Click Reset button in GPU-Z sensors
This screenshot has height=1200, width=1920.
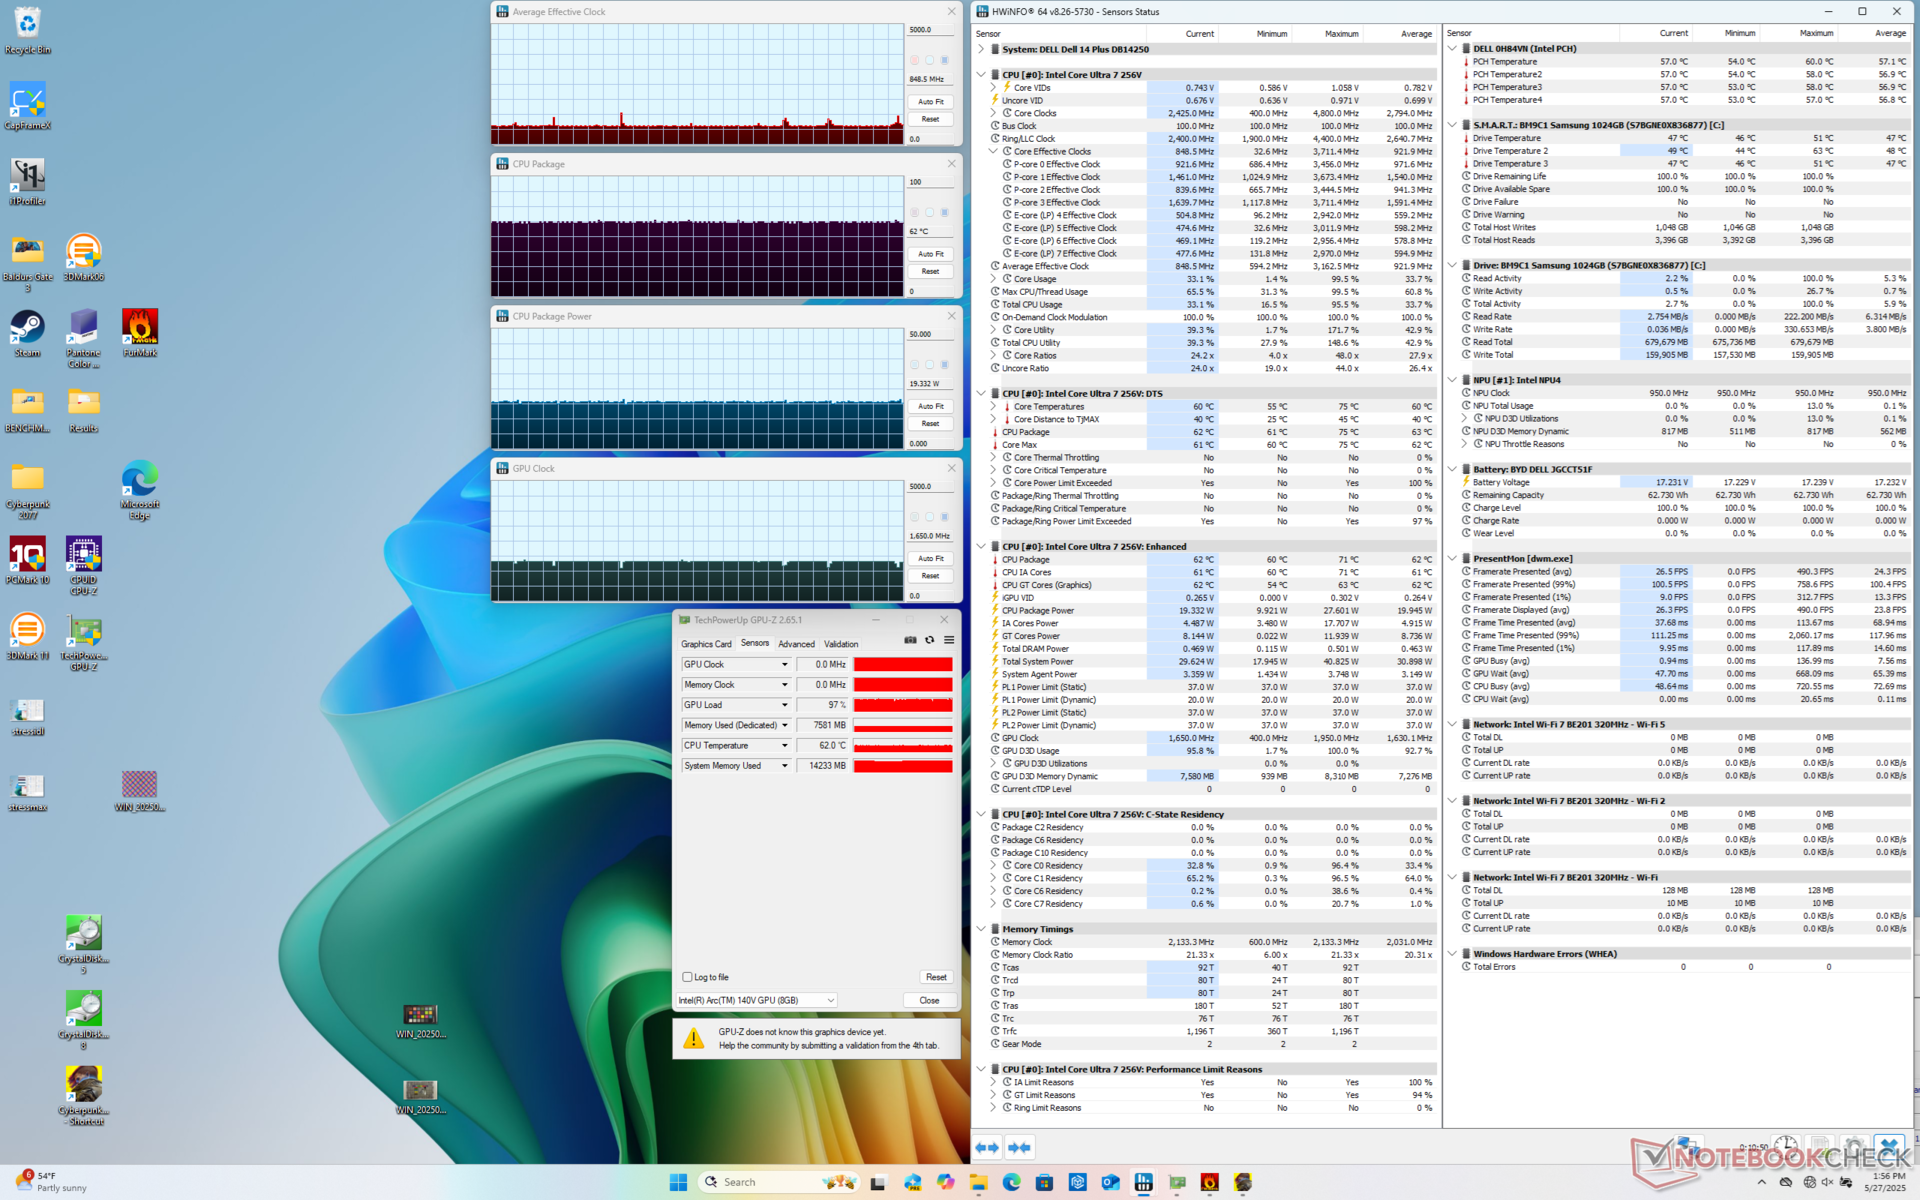(x=935, y=977)
